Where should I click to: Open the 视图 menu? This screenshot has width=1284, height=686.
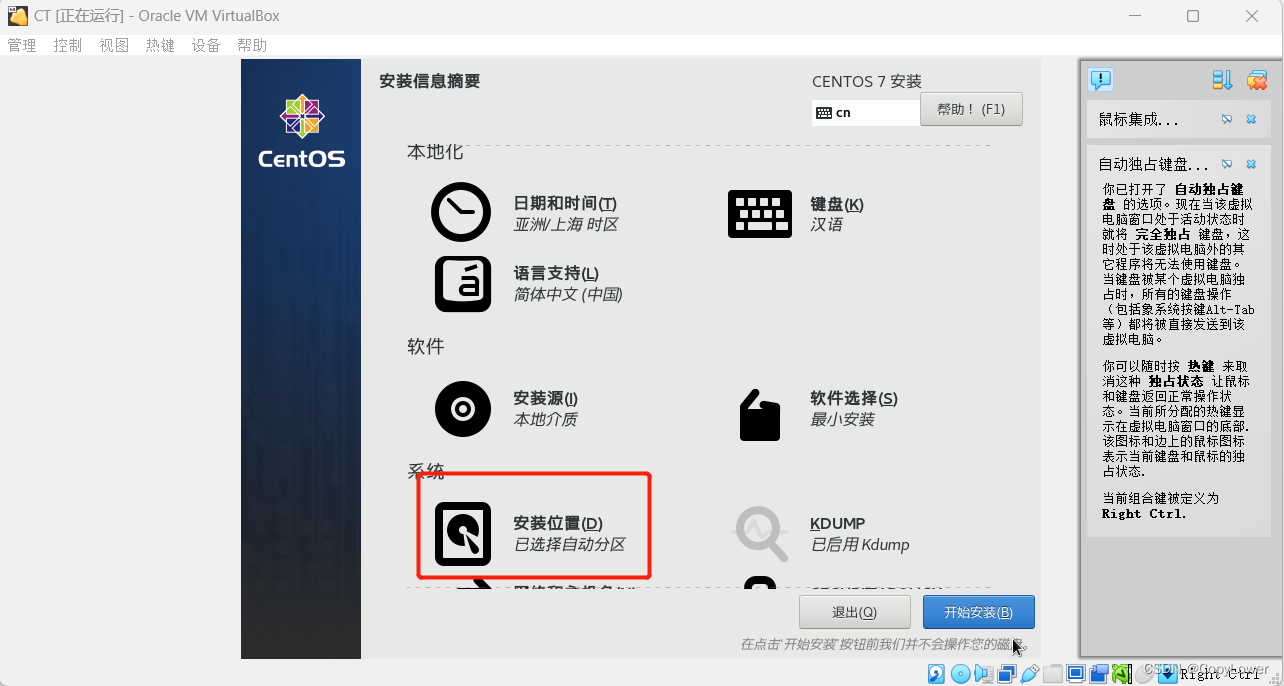tap(114, 45)
